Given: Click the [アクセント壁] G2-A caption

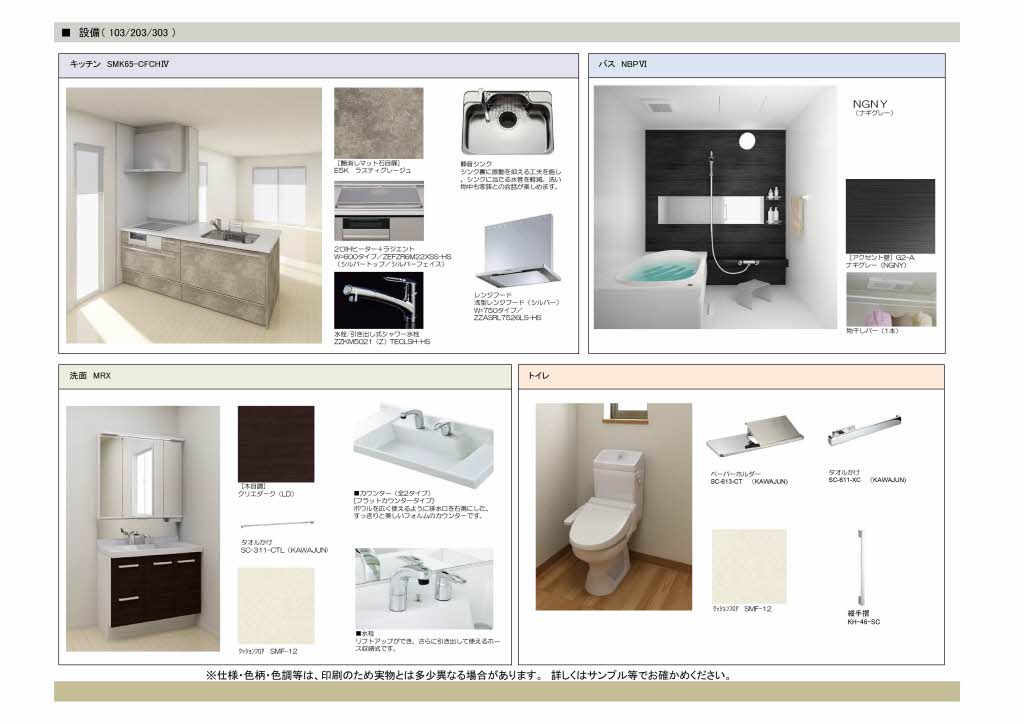Looking at the screenshot, I should pos(880,261).
